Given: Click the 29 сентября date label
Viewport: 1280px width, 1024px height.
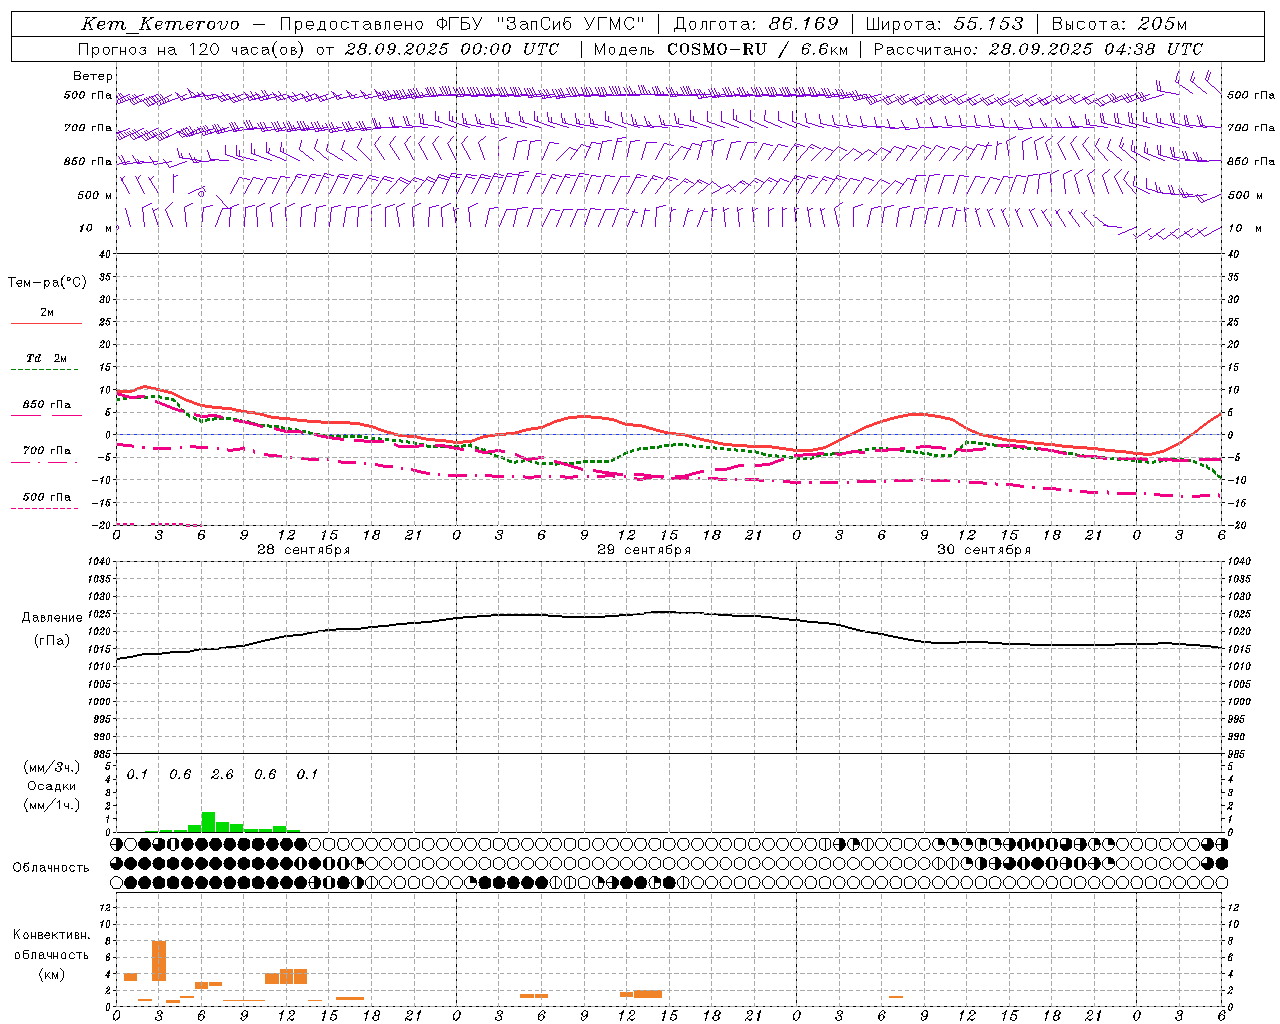Looking at the screenshot, I should (x=643, y=550).
